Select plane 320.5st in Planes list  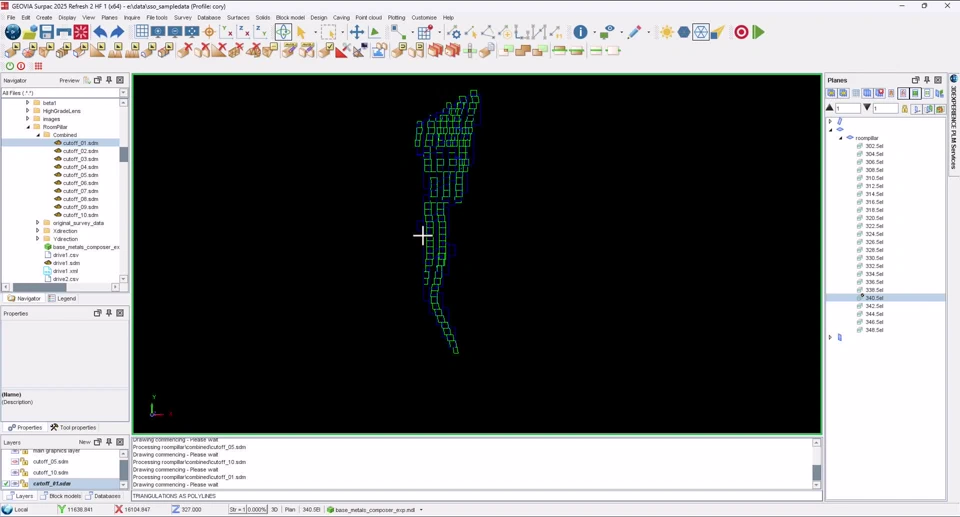[x=874, y=218]
